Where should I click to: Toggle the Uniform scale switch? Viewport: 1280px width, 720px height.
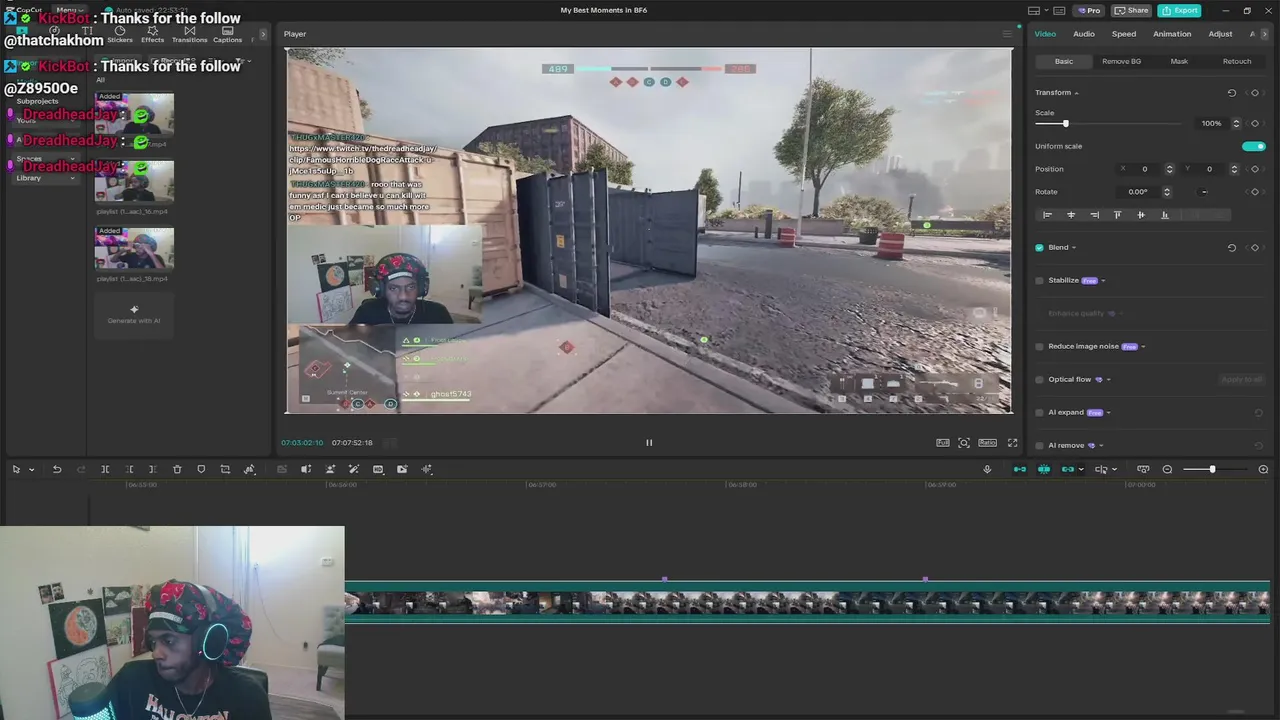pyautogui.click(x=1254, y=146)
